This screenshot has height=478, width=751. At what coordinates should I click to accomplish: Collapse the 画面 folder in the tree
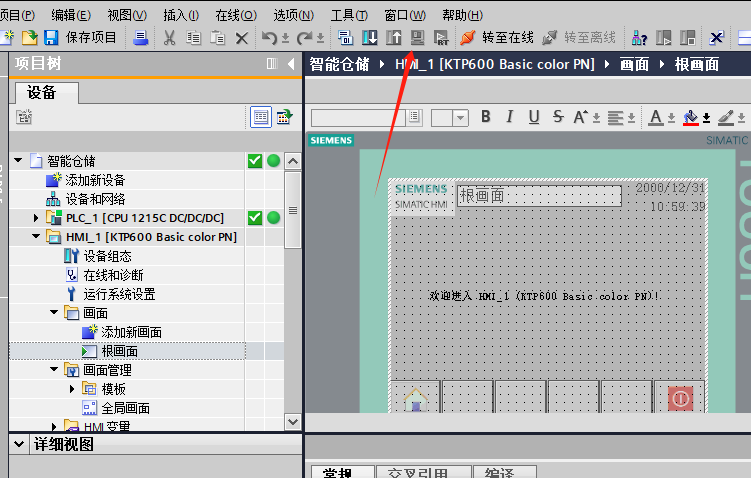[55, 313]
